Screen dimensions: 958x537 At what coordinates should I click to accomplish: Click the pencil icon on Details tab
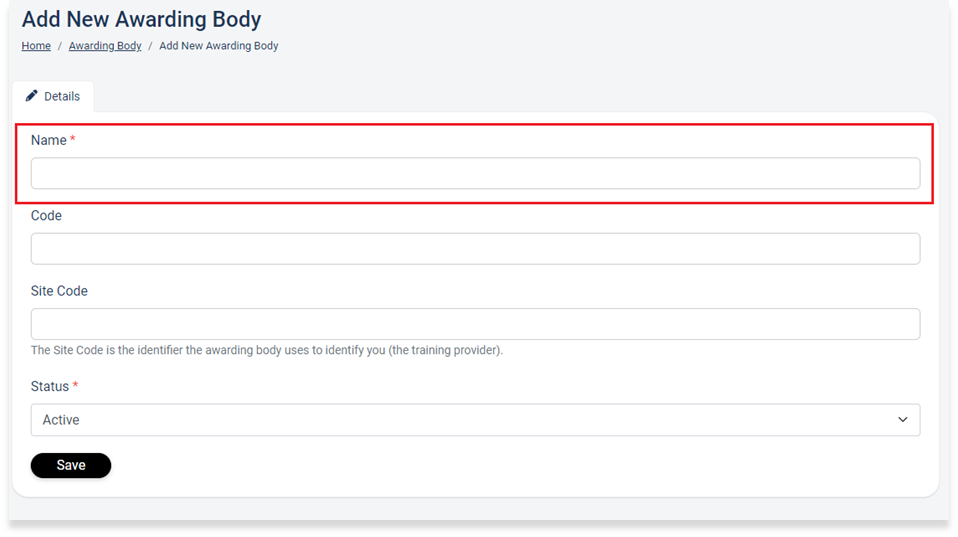(x=31, y=96)
